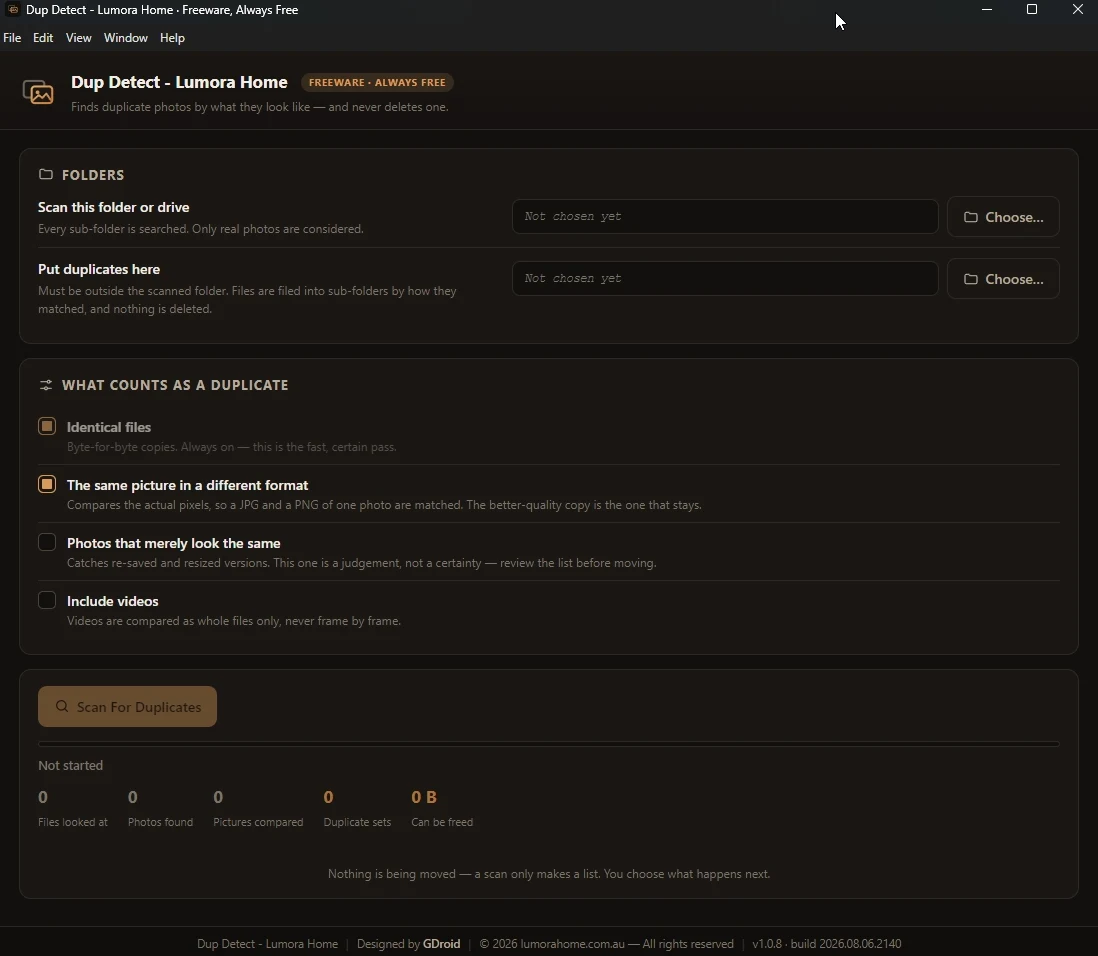Open the Window menu
The image size is (1098, 956).
(125, 38)
